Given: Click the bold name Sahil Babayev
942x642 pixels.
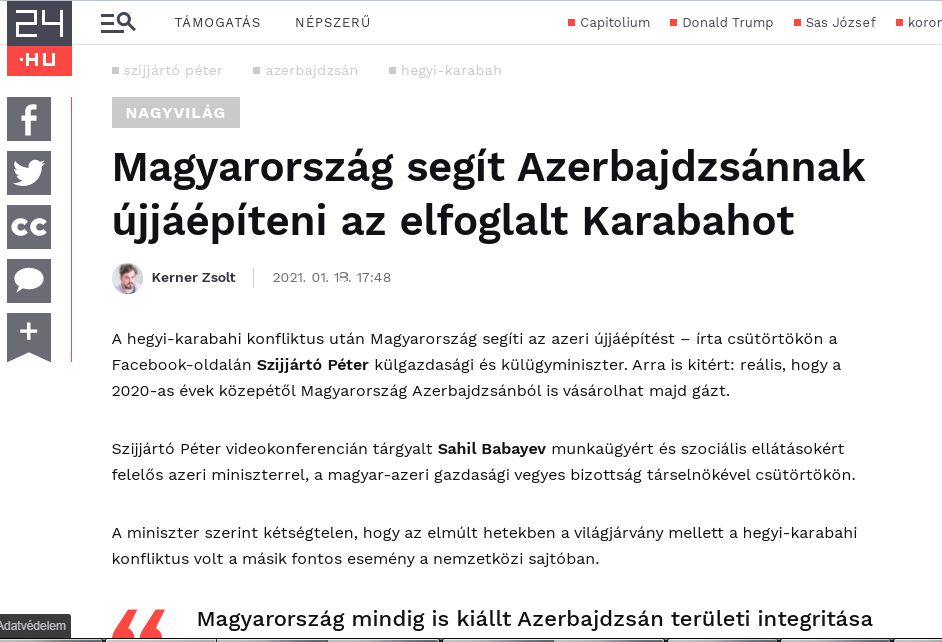Looking at the screenshot, I should point(492,449).
